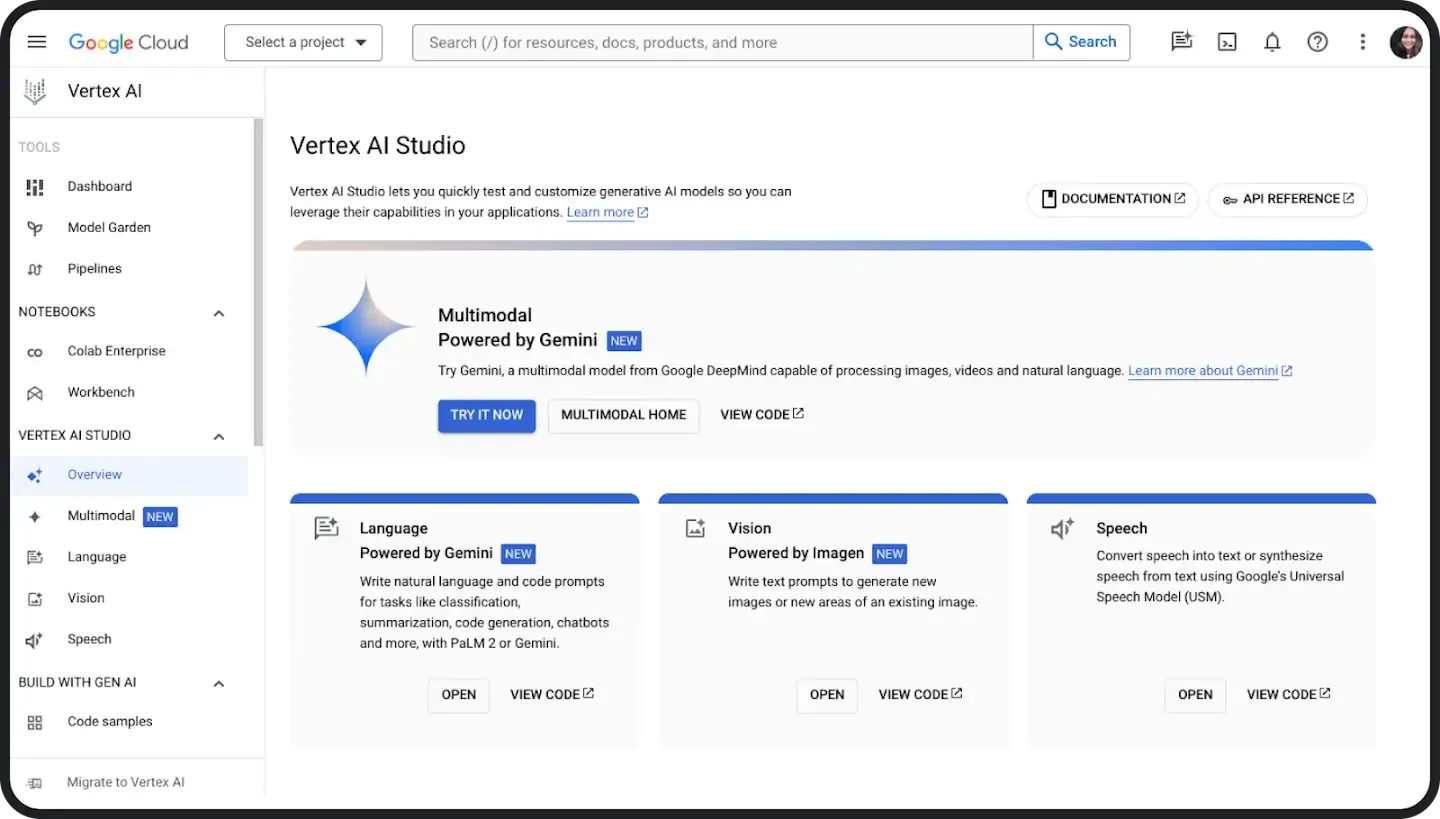Select Colab Enterprise under Notebooks
Screen dimensions: 1440x819
pos(116,351)
